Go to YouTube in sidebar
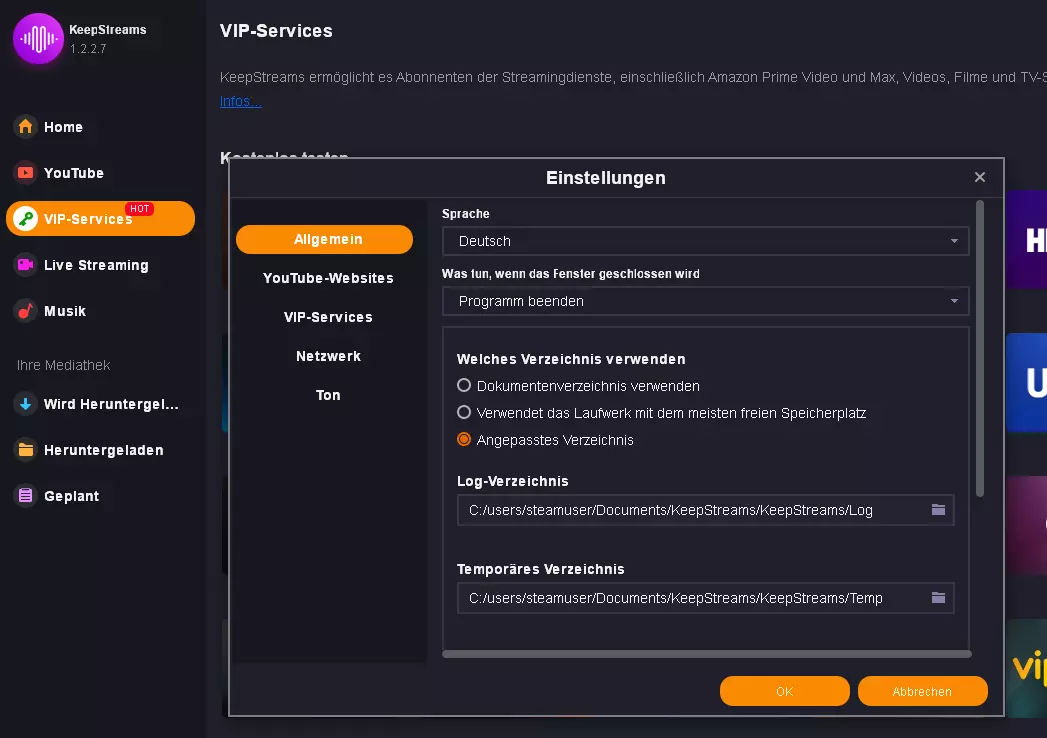The width and height of the screenshot is (1047, 738). 73,173
